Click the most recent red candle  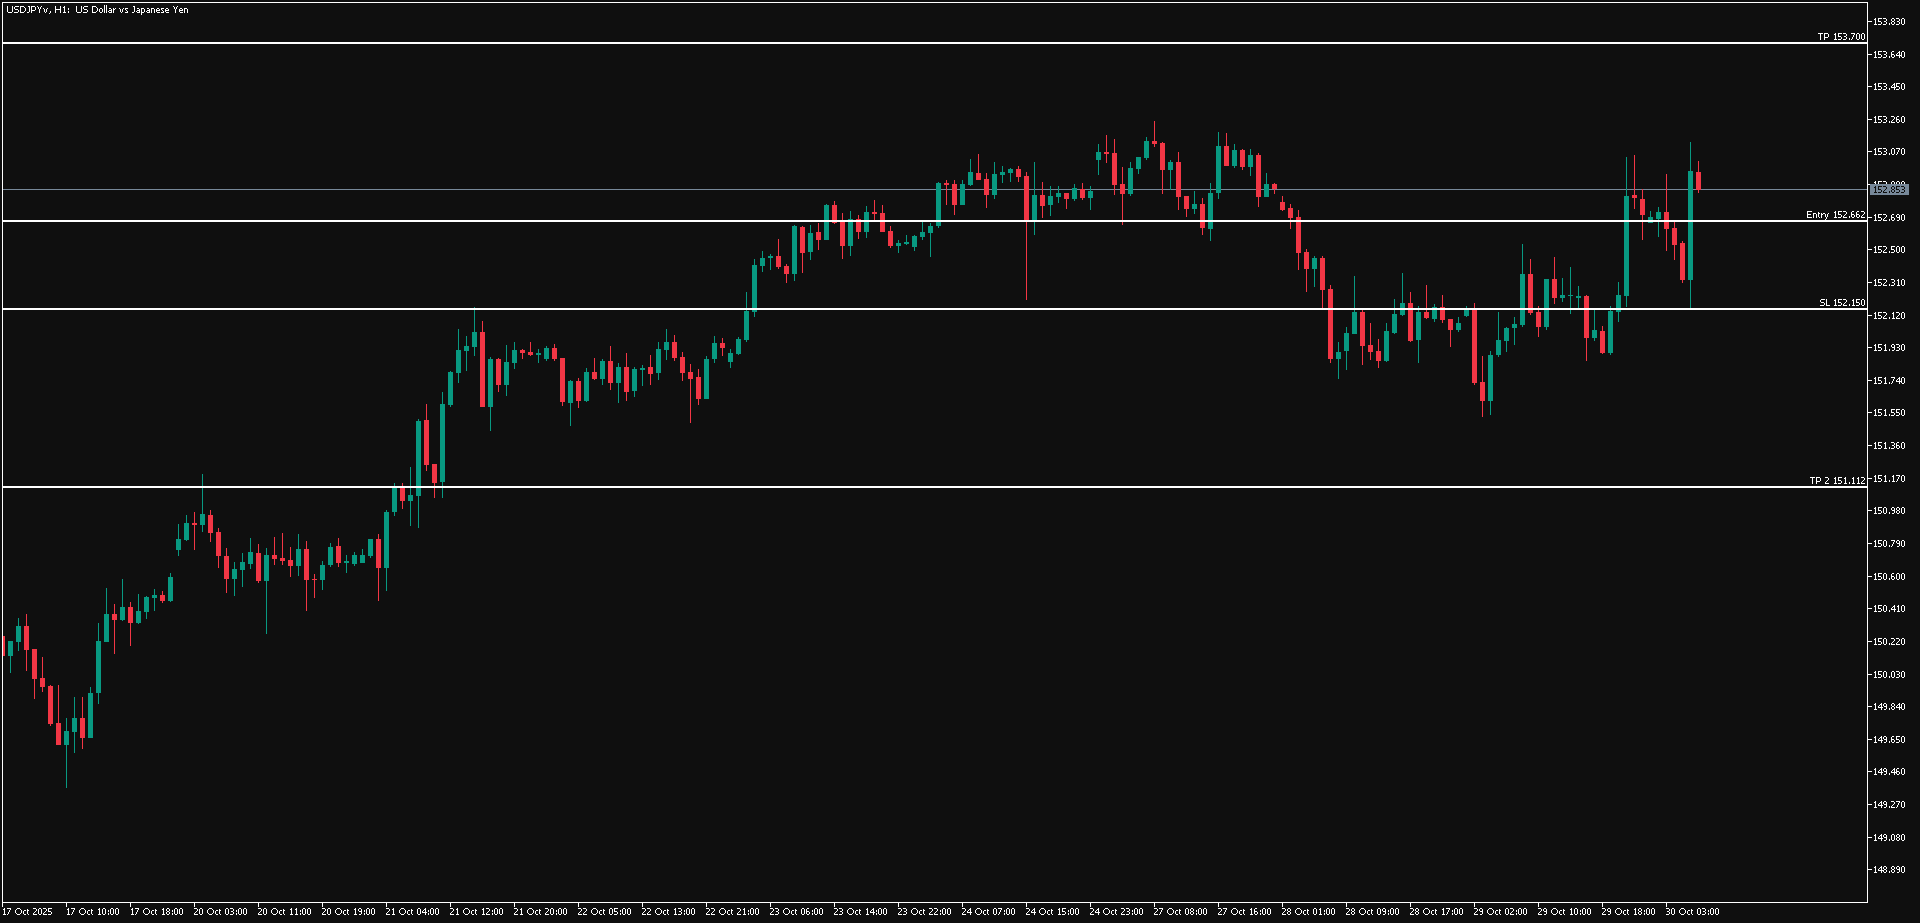1698,181
